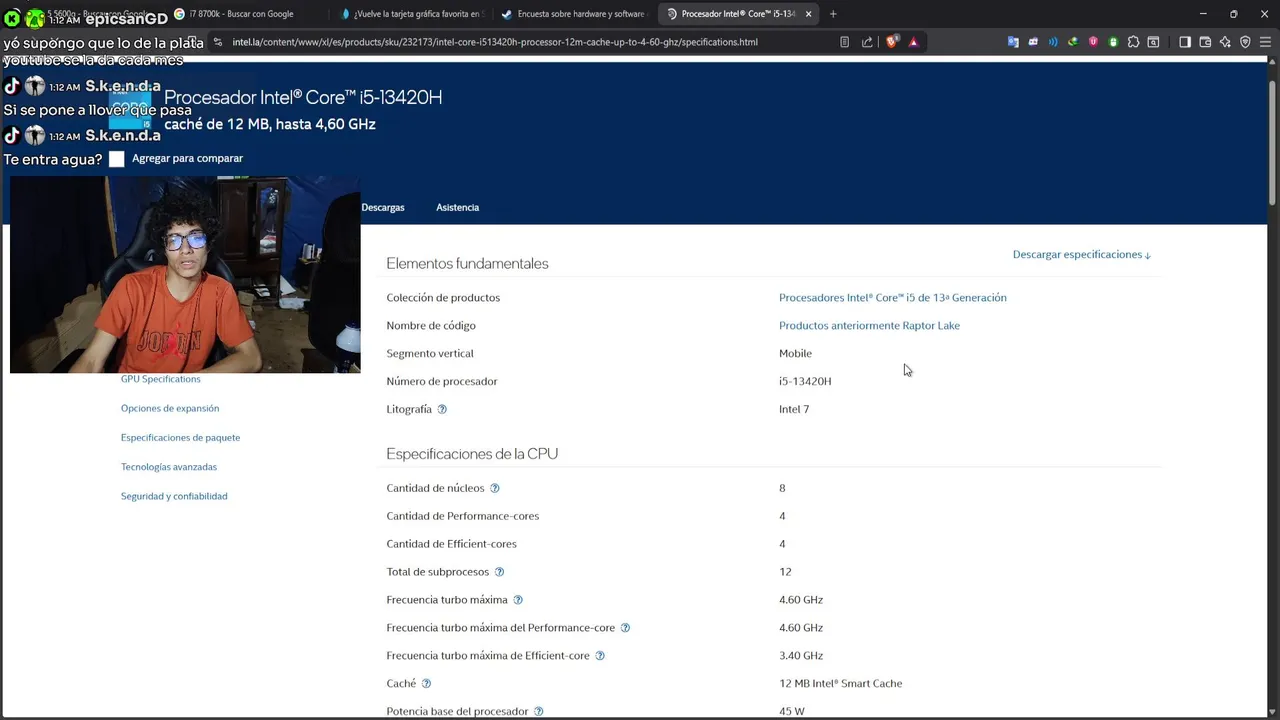Open Procesadores Intel Core i5 13ª Generación link
The image size is (1280, 720).
coord(892,298)
